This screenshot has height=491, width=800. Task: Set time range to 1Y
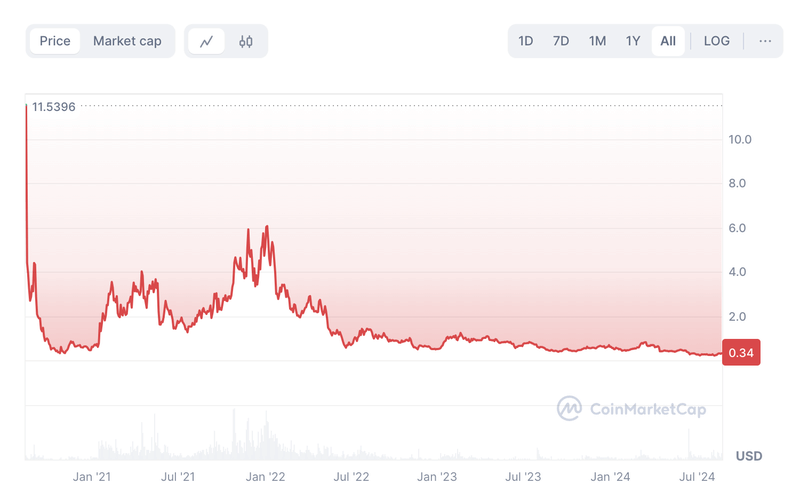633,41
